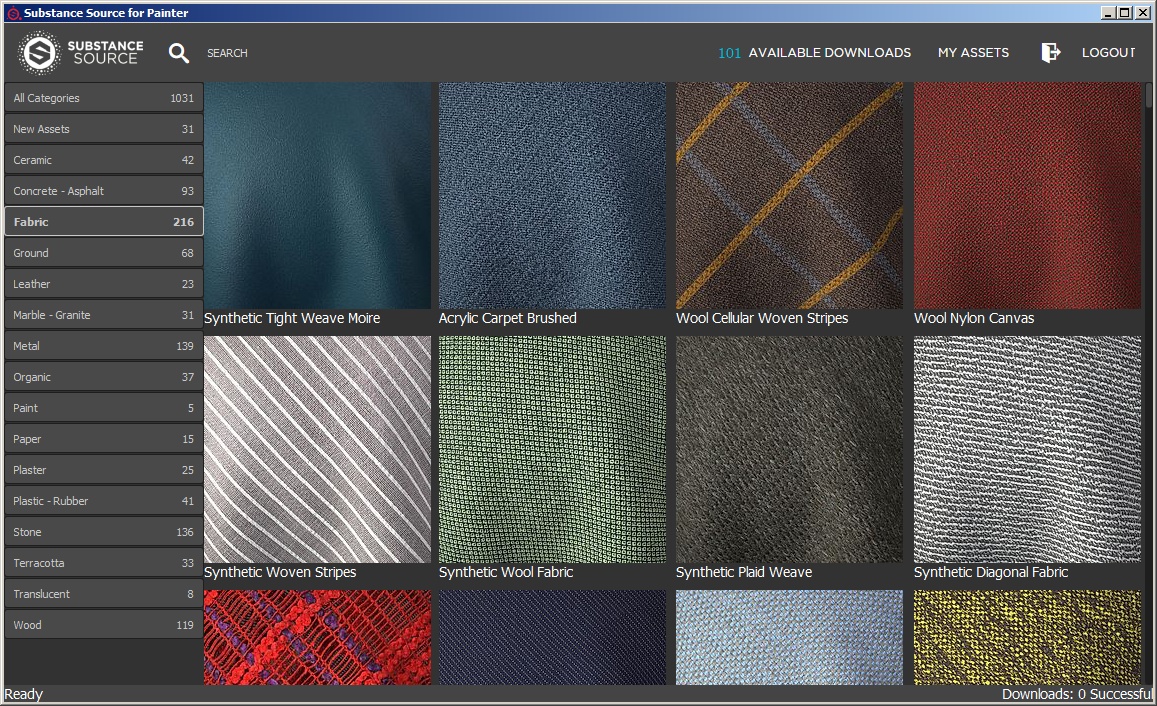Click the Ready status text

coord(24,694)
